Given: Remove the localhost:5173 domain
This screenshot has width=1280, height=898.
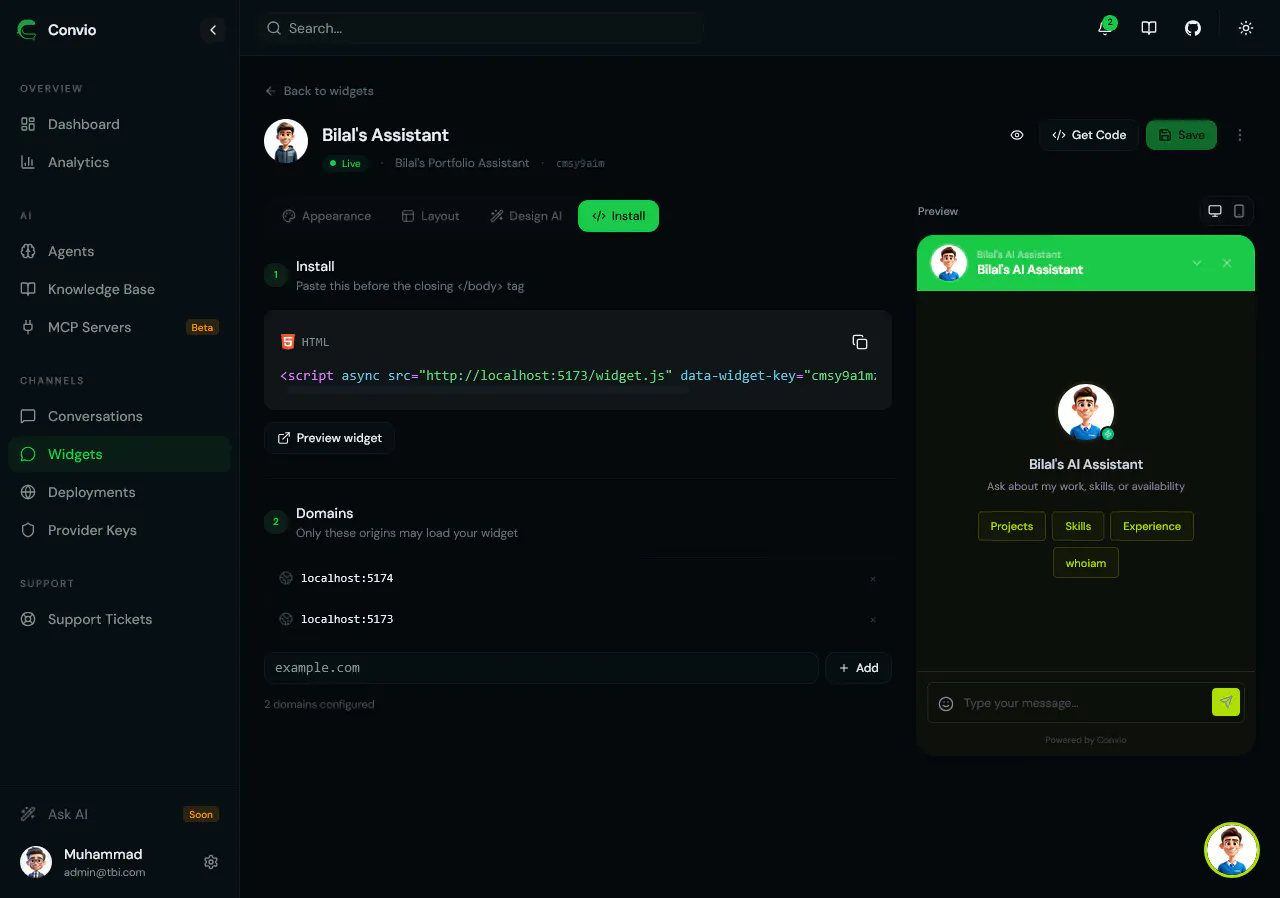Looking at the screenshot, I should point(873,619).
